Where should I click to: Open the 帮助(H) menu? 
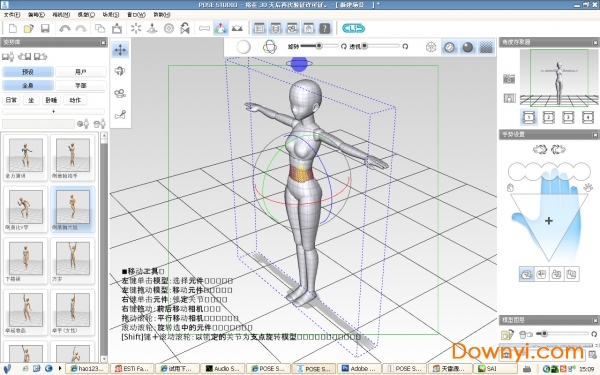tap(162, 15)
